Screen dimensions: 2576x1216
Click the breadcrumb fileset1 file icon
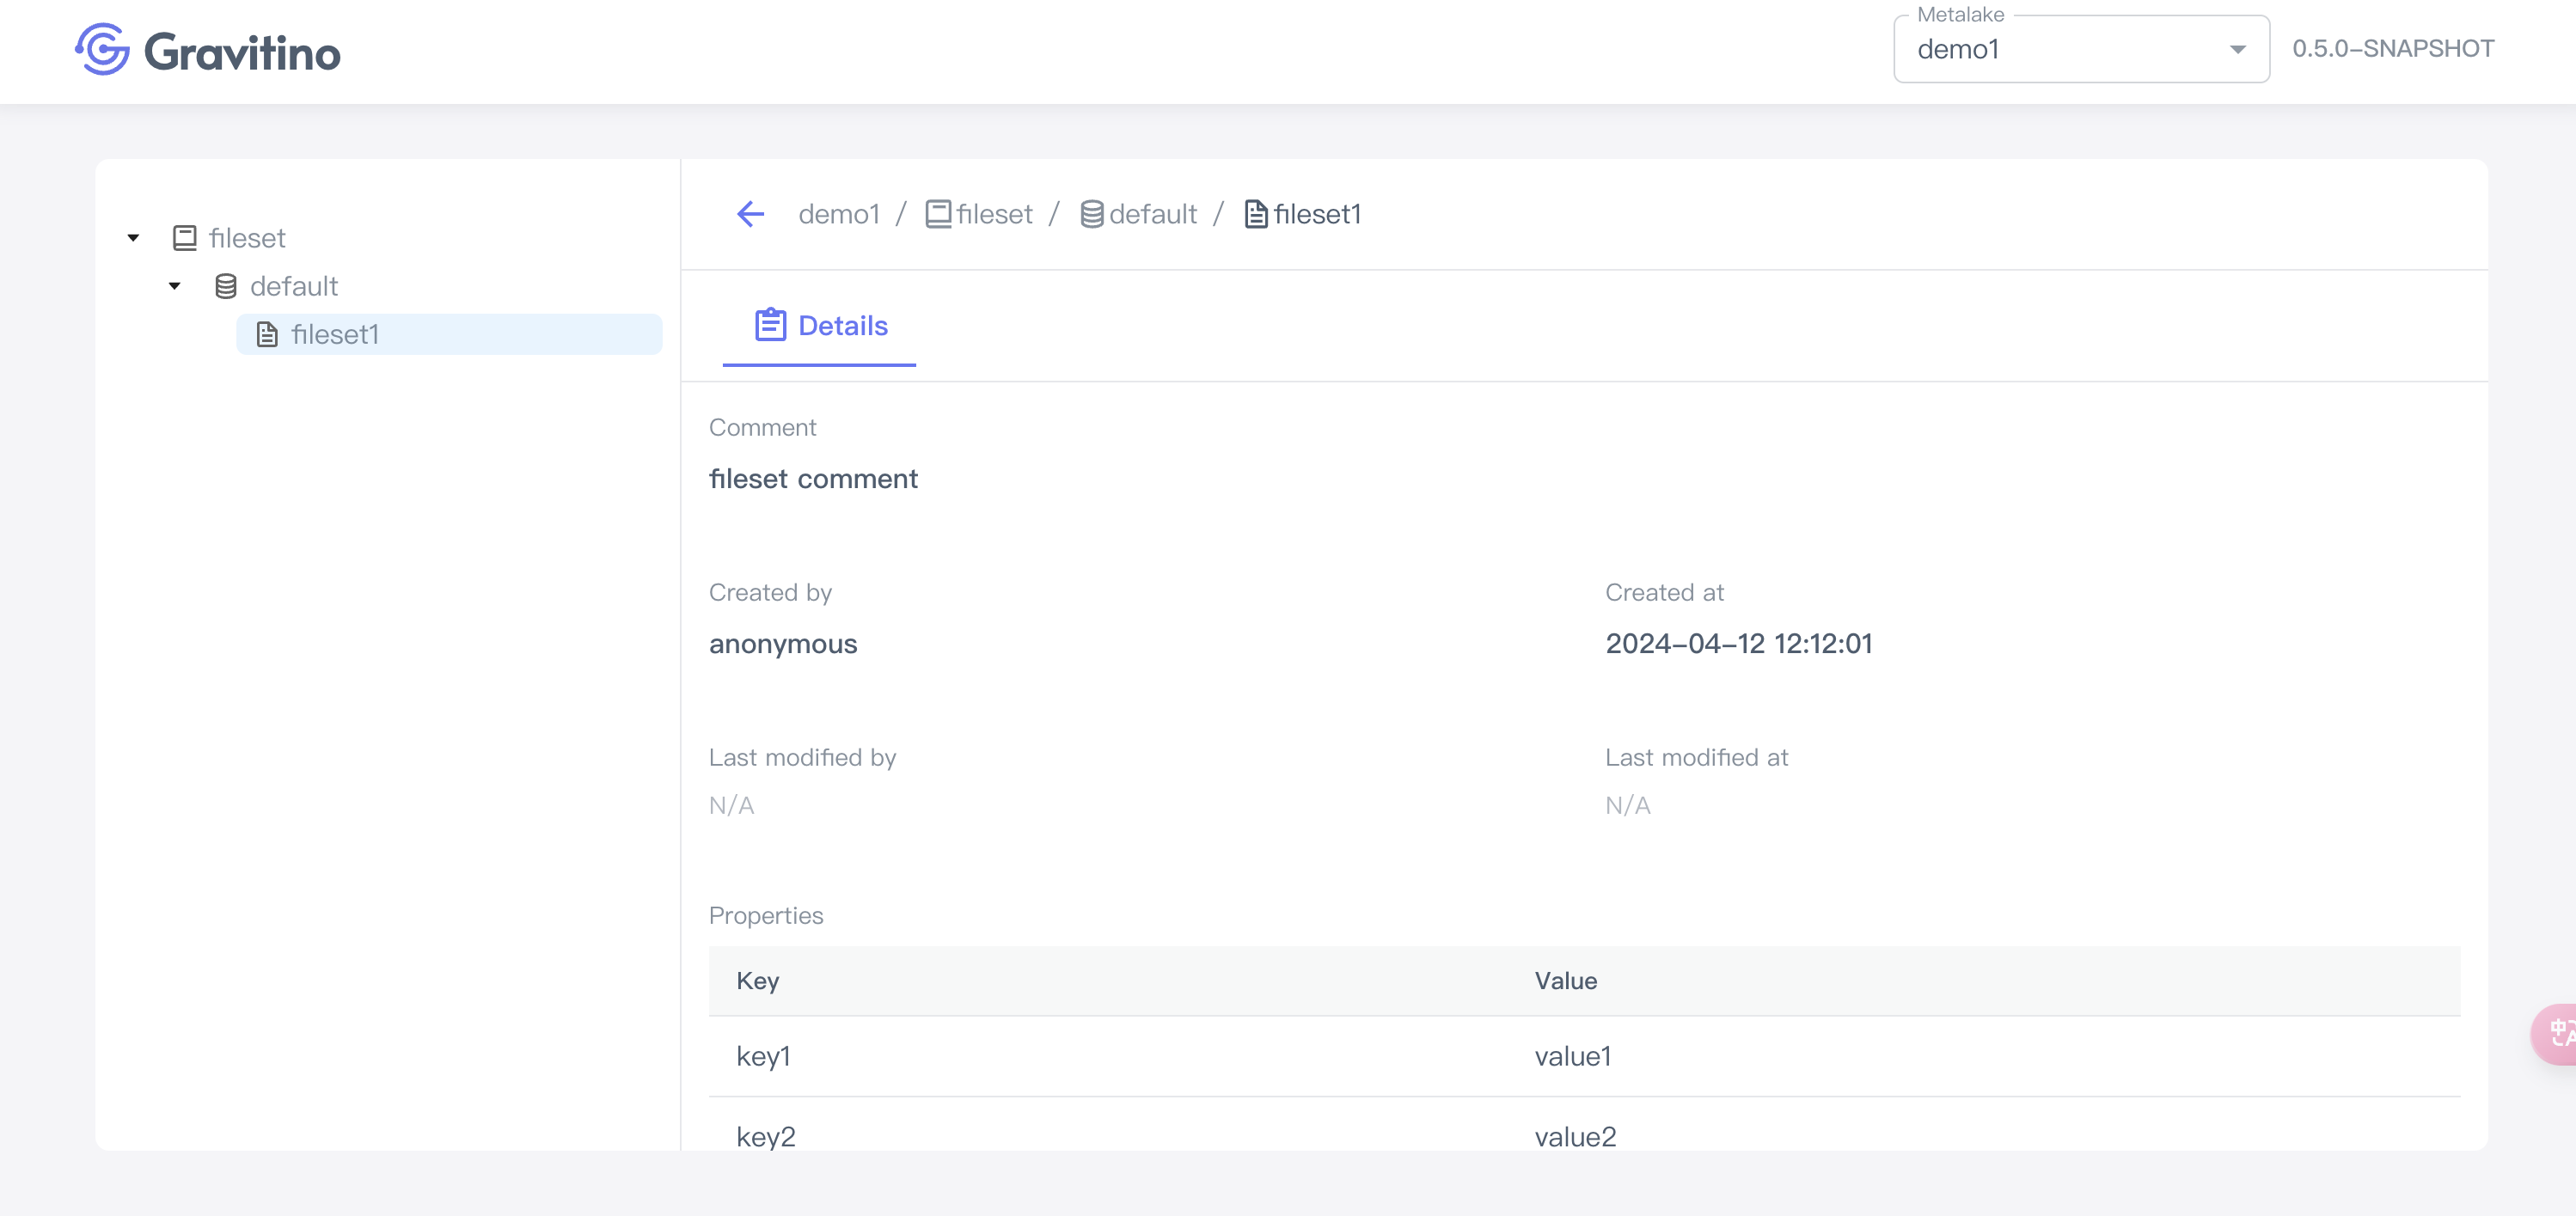click(1256, 214)
